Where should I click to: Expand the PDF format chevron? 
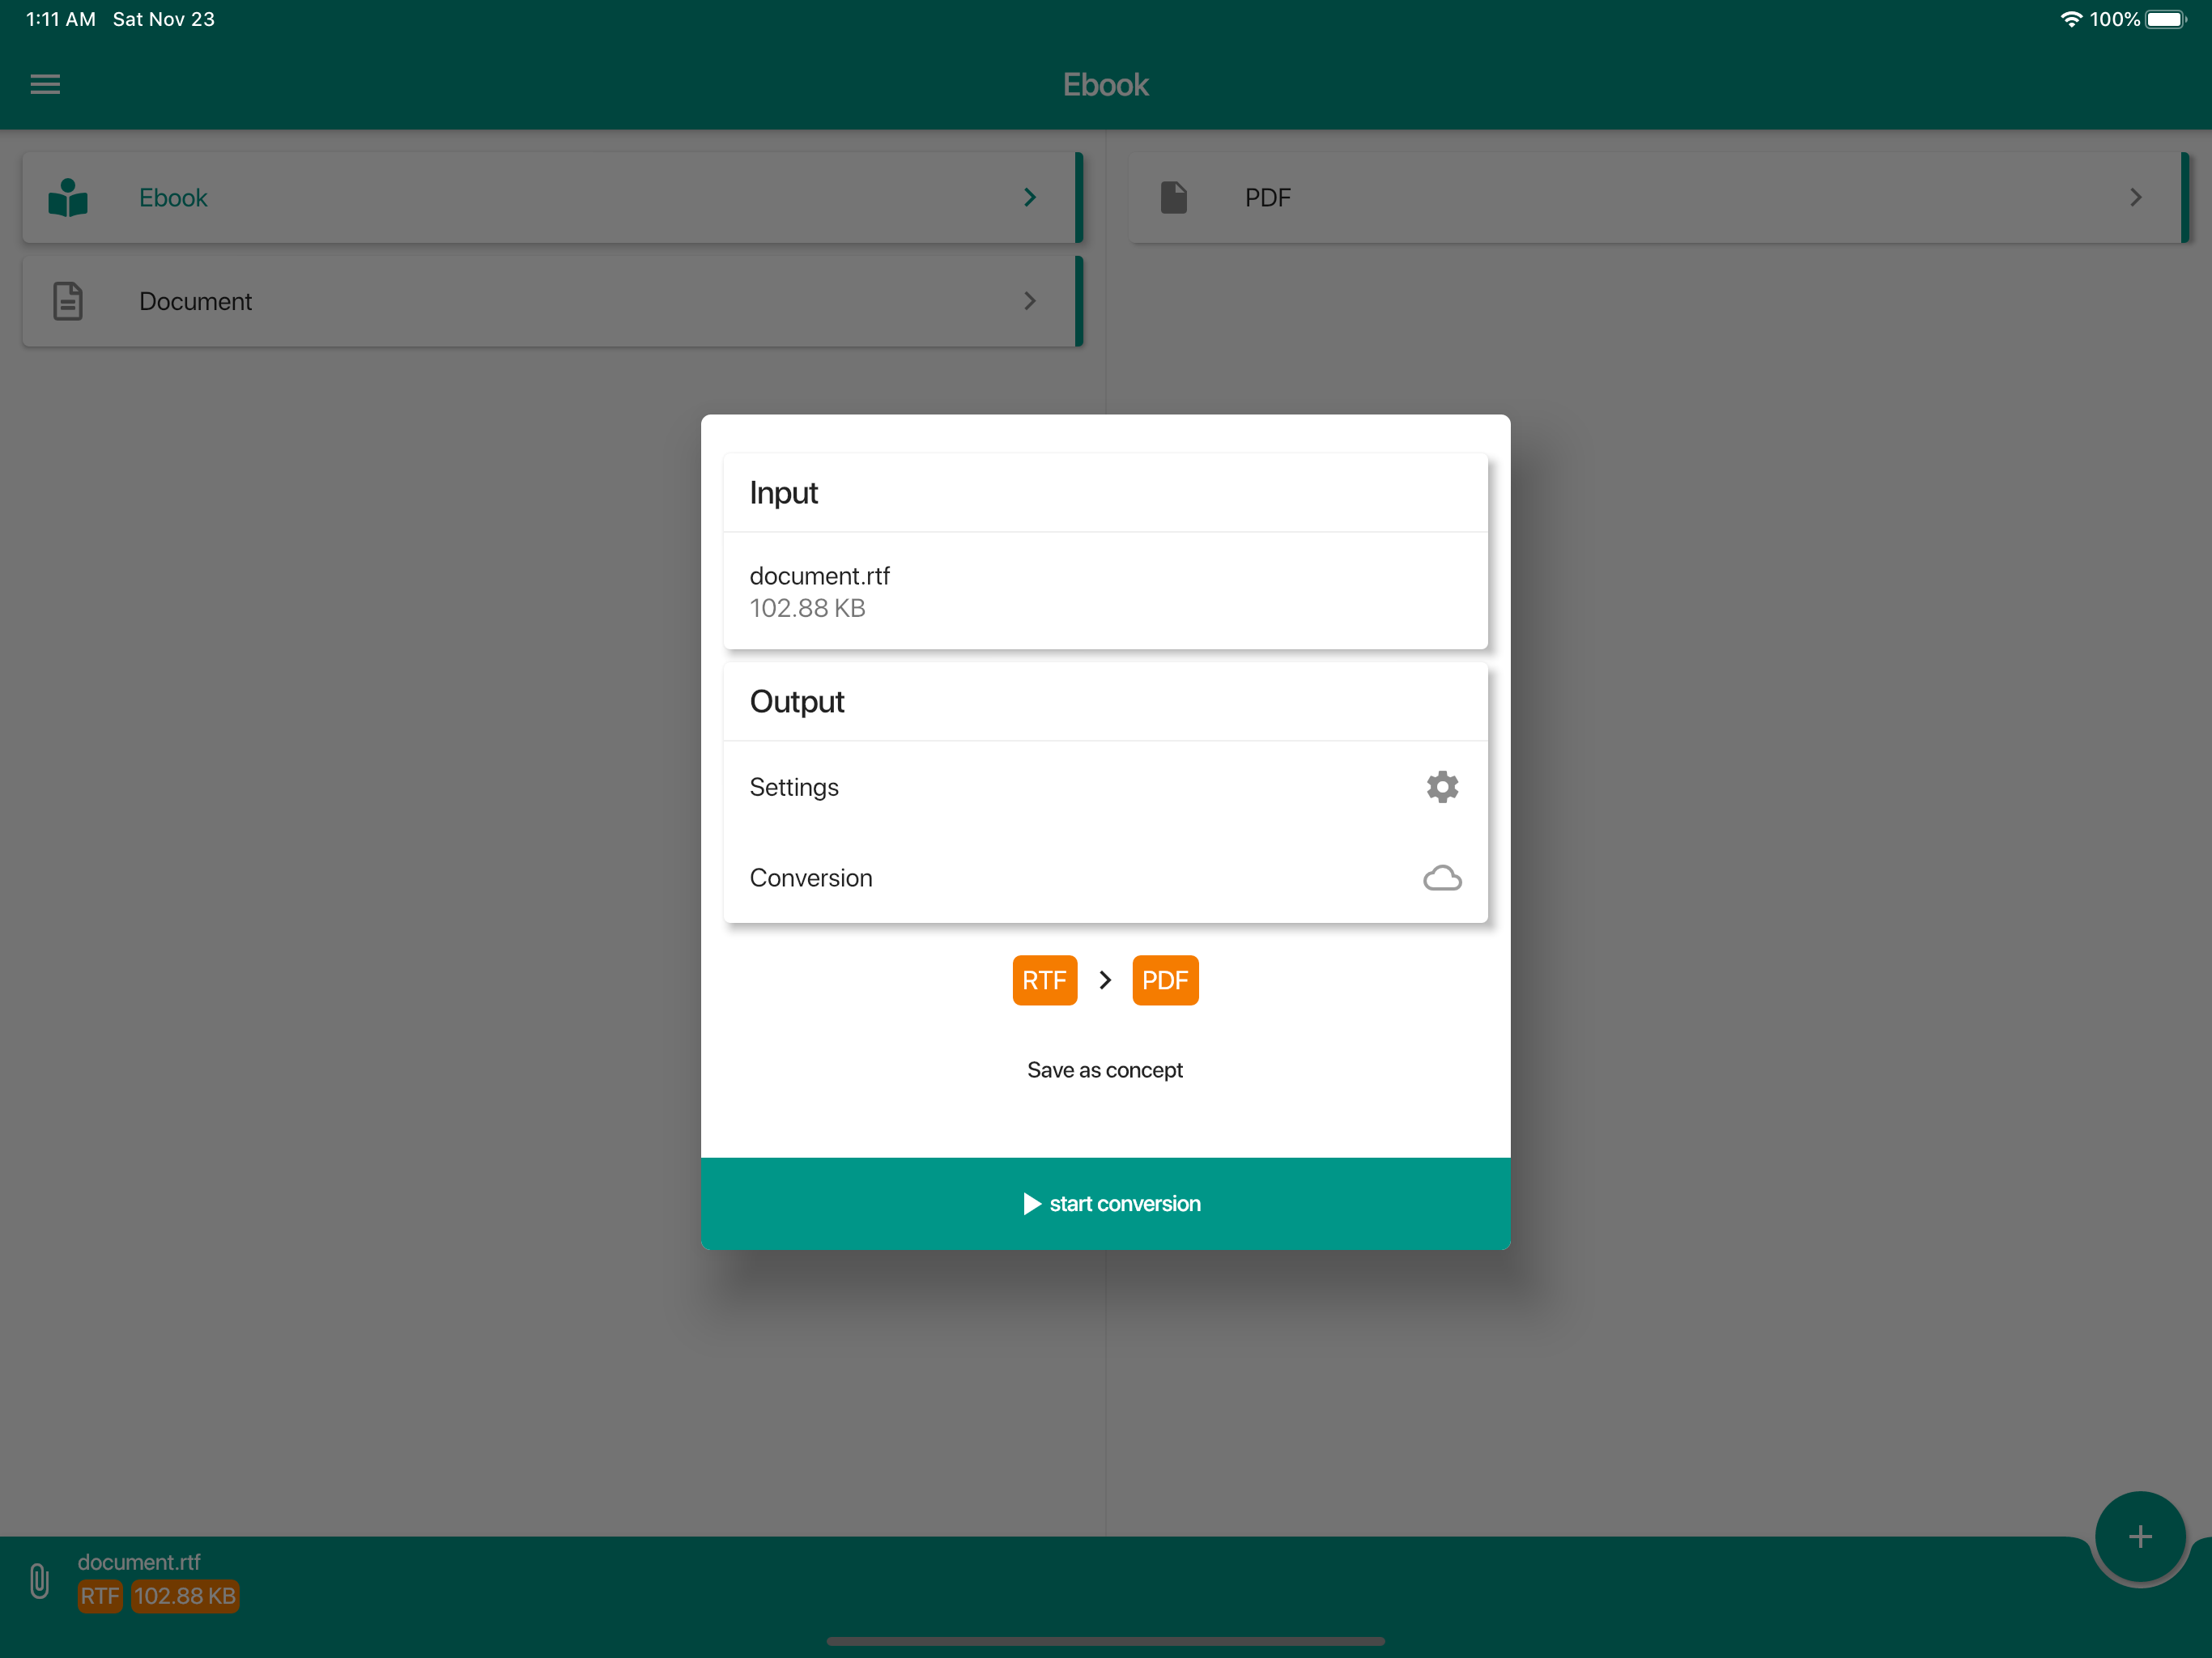(x=2135, y=198)
